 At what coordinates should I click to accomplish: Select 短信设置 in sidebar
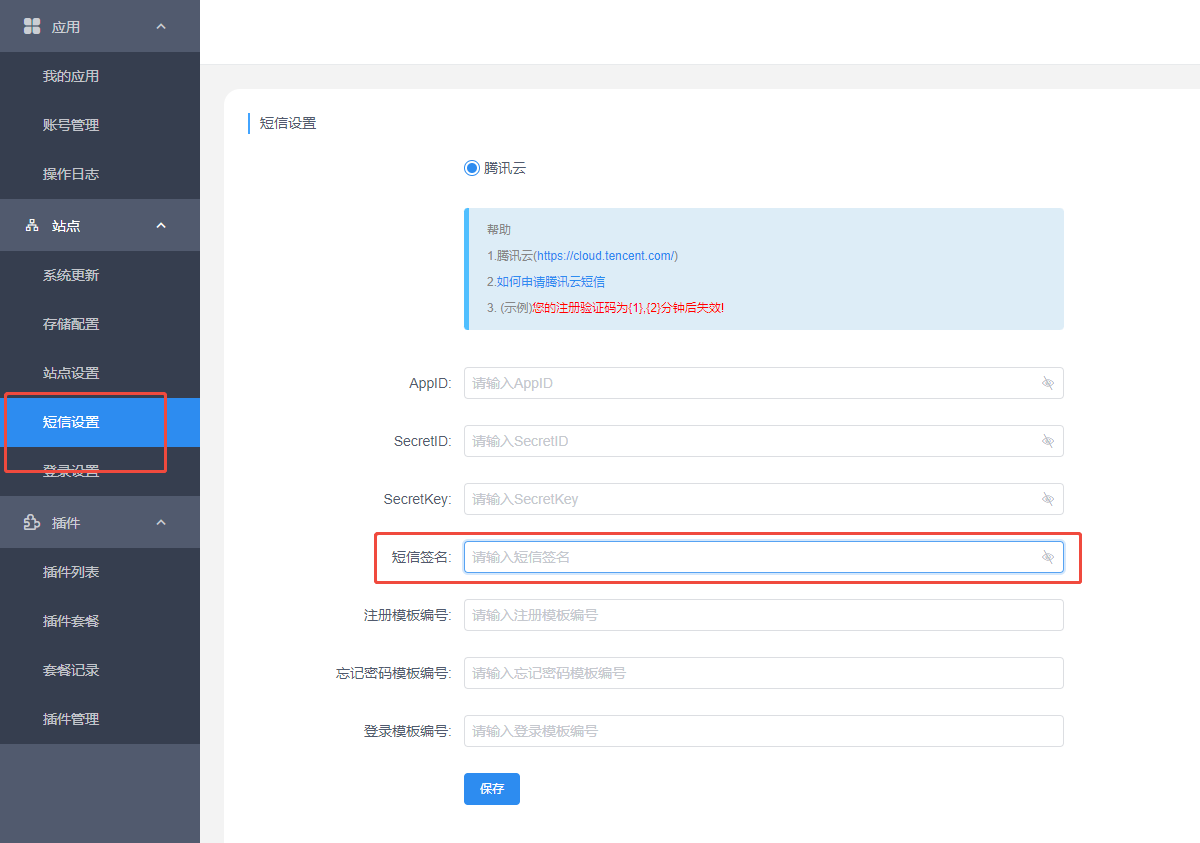click(100, 422)
